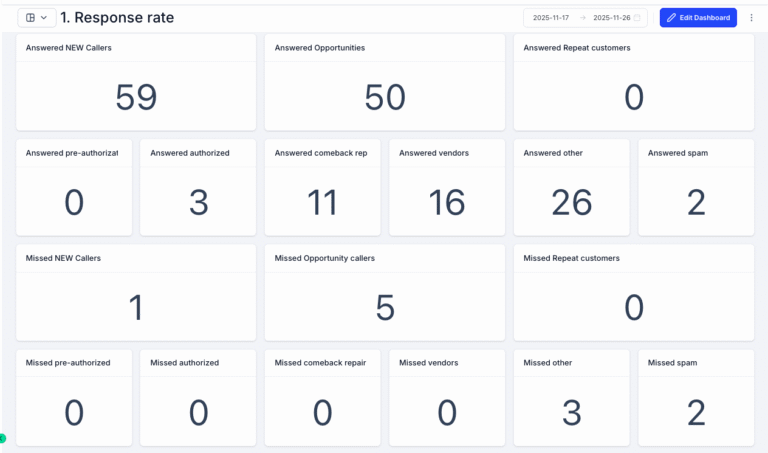768x453 pixels.
Task: Click the Answered comeback repair value 11
Action: 322,202
